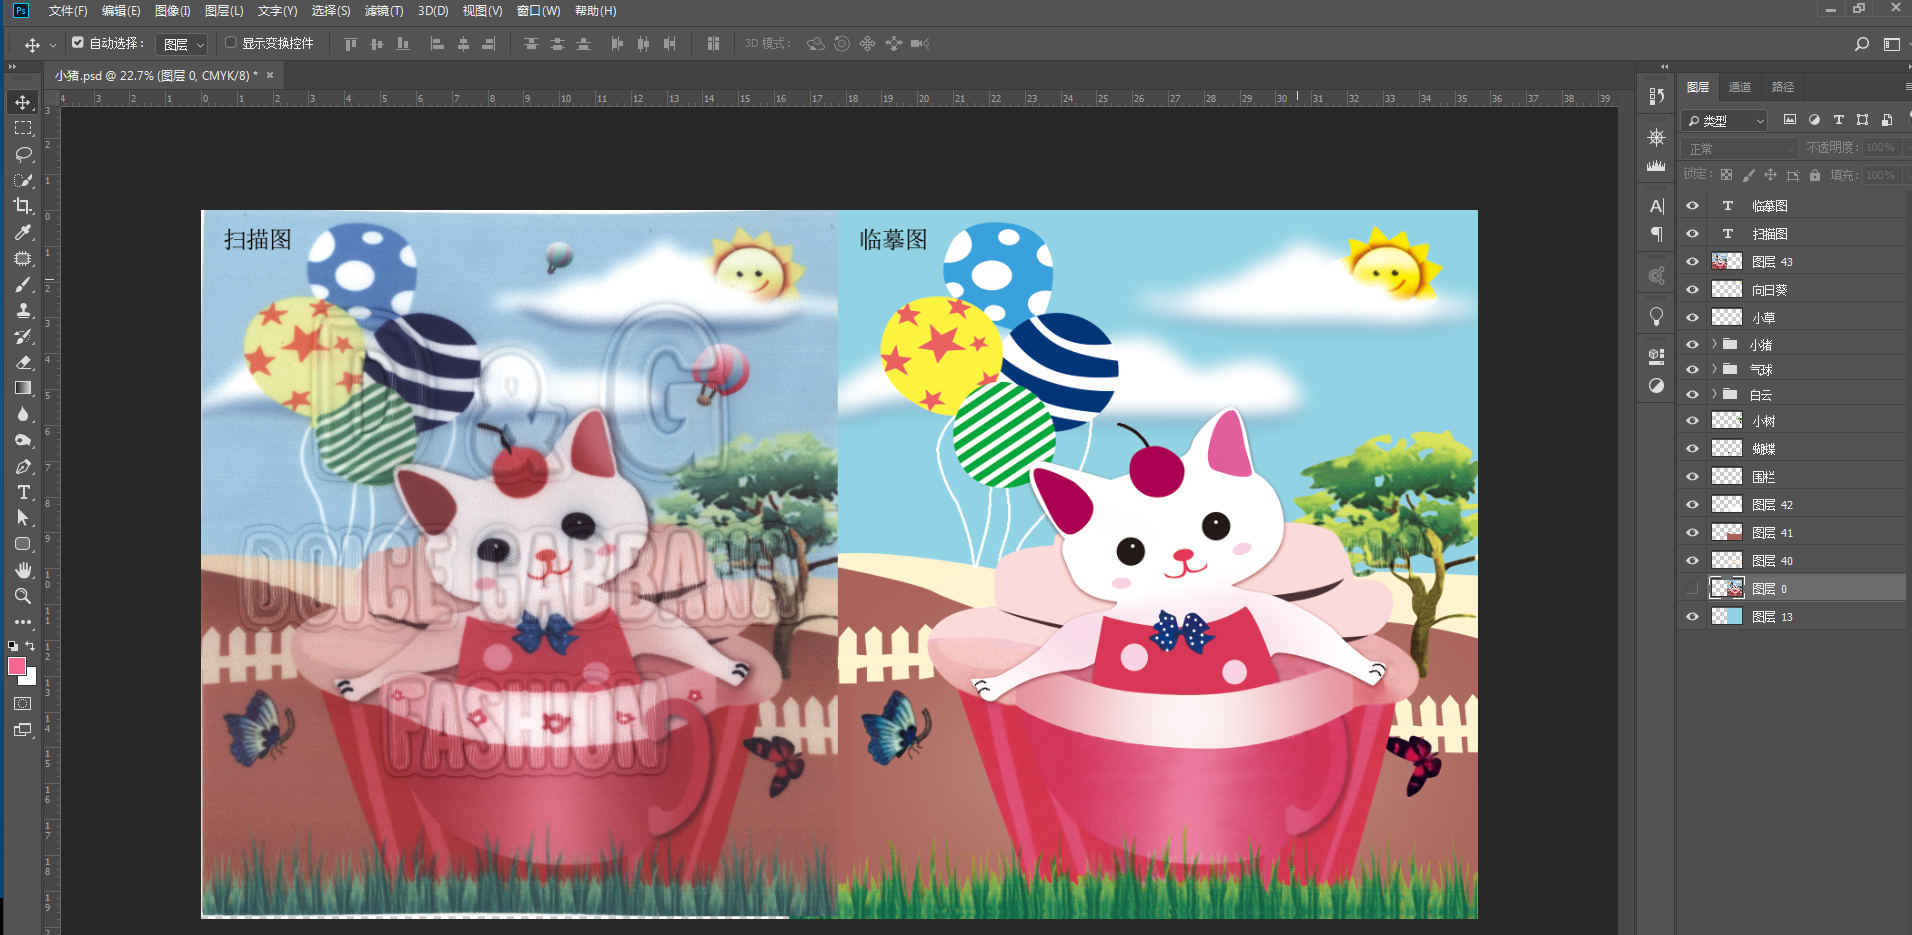
Task: Open the search icon in options bar
Action: [1861, 44]
